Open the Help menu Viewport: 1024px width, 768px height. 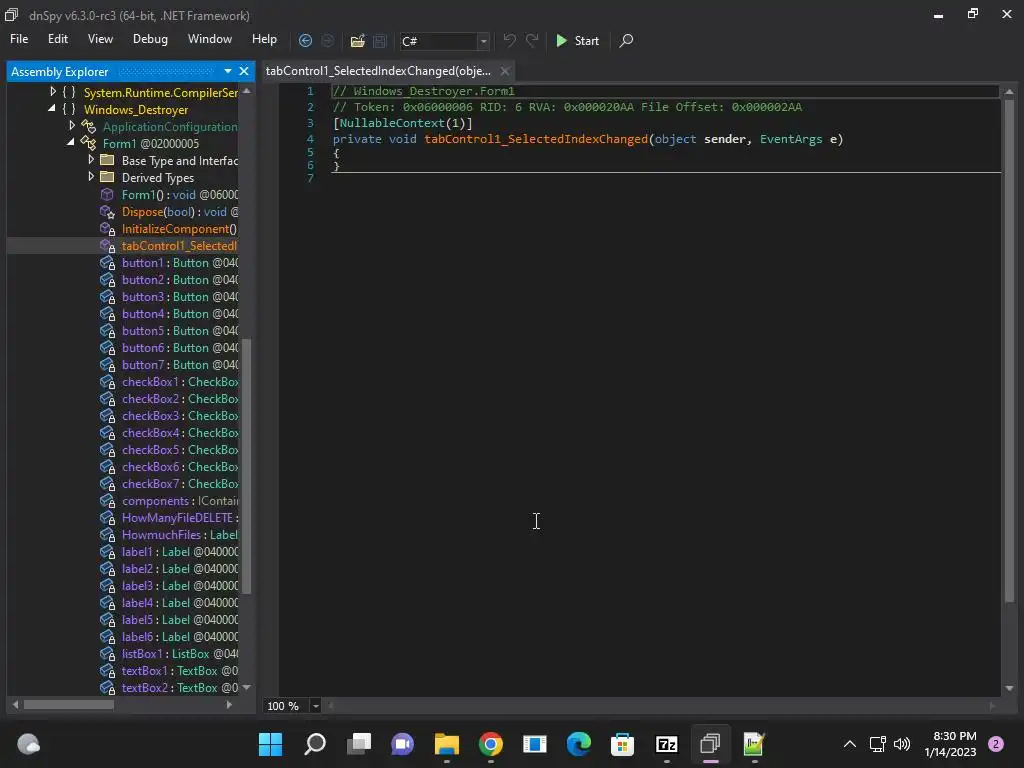[264, 39]
